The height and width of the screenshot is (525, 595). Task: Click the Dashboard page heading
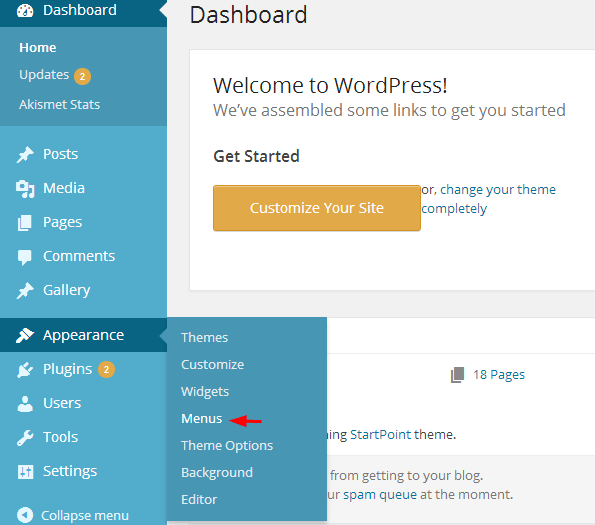coord(248,15)
